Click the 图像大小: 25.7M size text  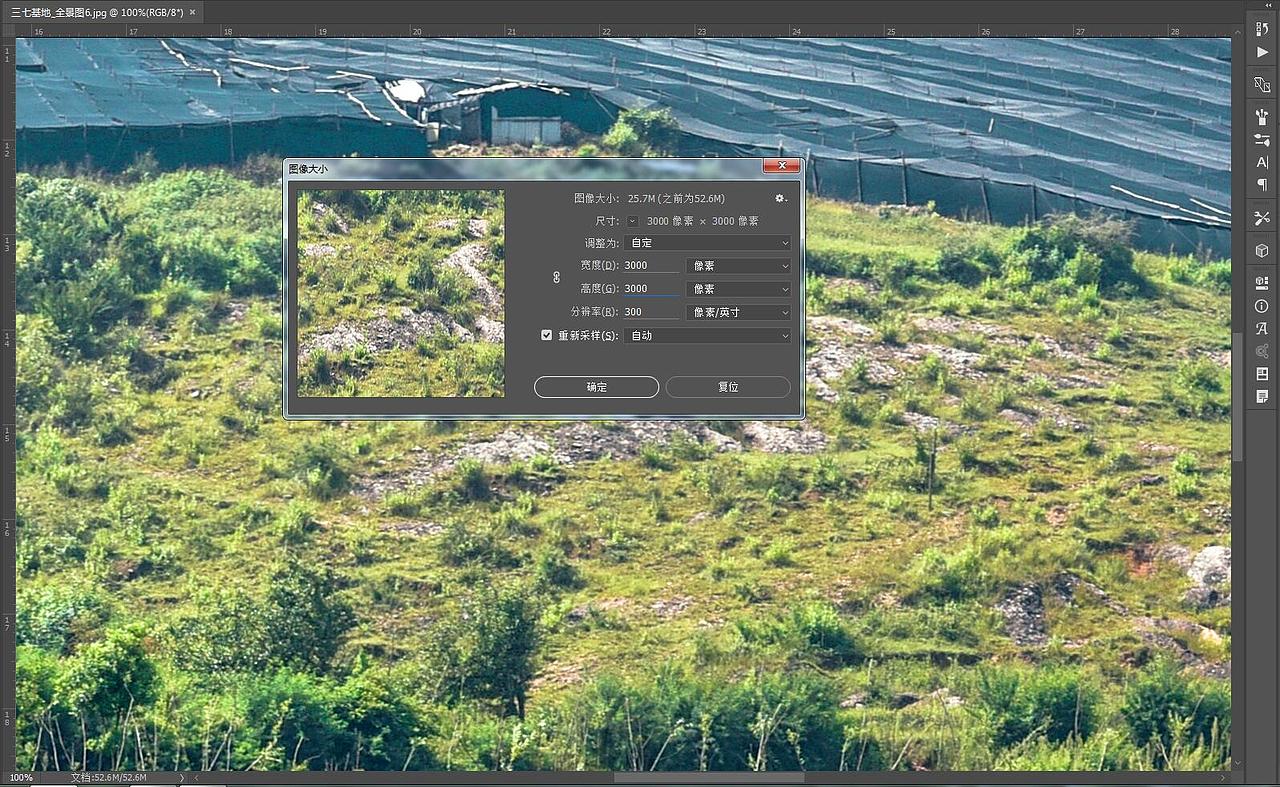click(x=649, y=199)
